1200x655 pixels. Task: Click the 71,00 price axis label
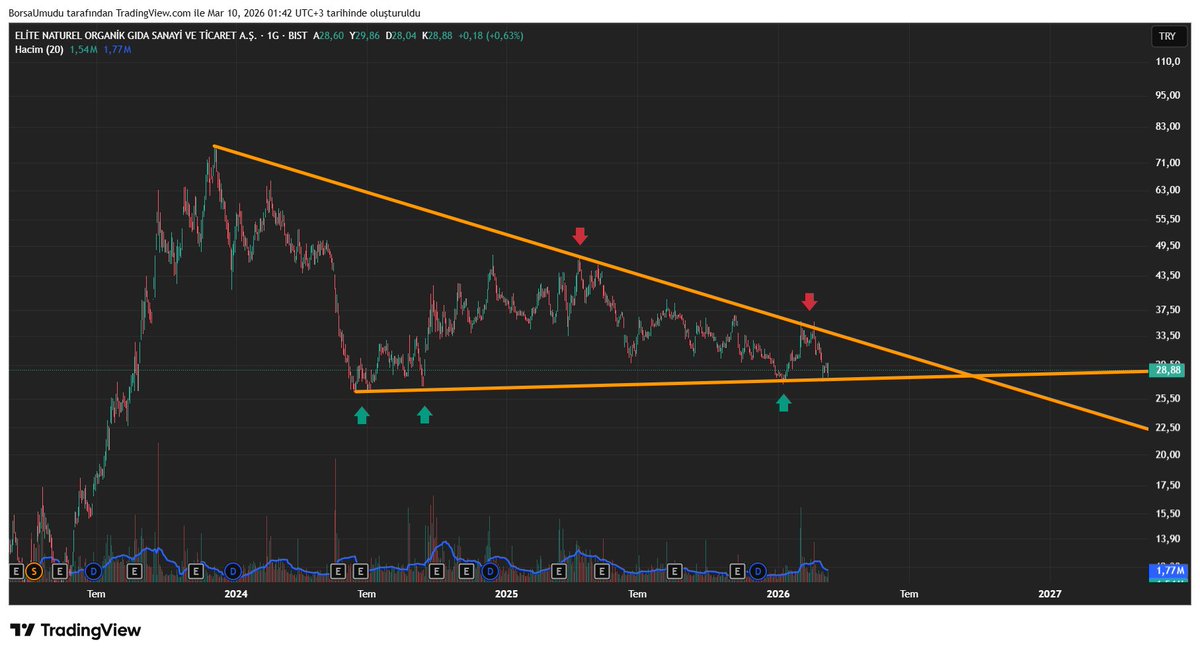pyautogui.click(x=1167, y=162)
